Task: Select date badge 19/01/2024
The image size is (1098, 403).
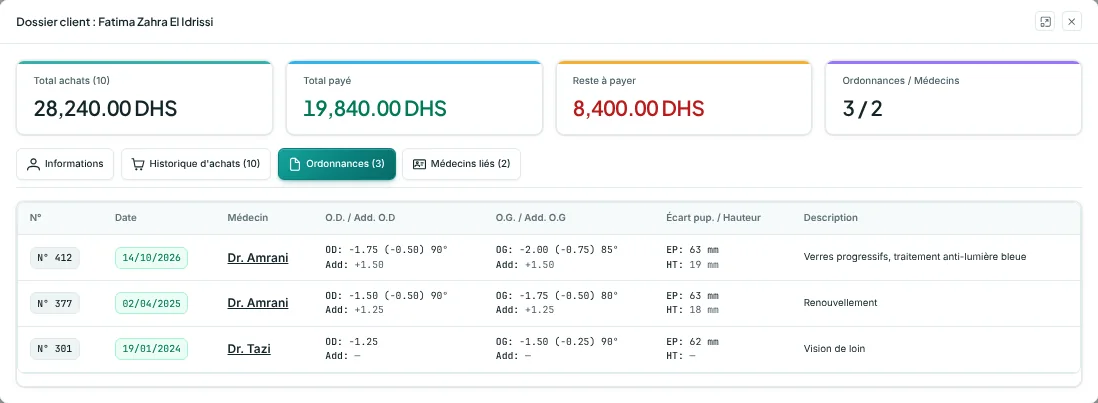Action: (x=151, y=348)
